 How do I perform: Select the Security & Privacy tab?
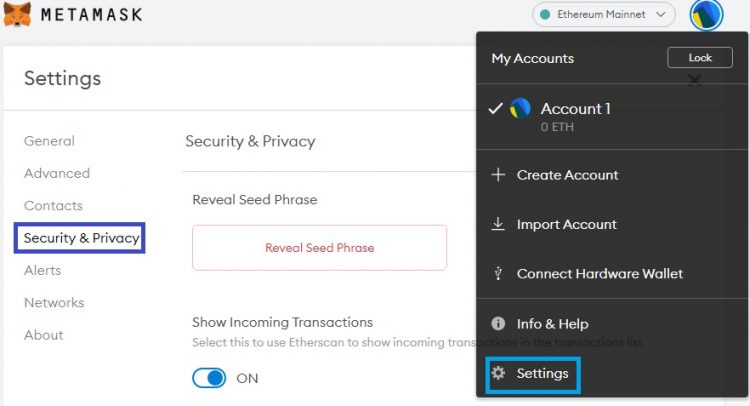[x=81, y=238]
